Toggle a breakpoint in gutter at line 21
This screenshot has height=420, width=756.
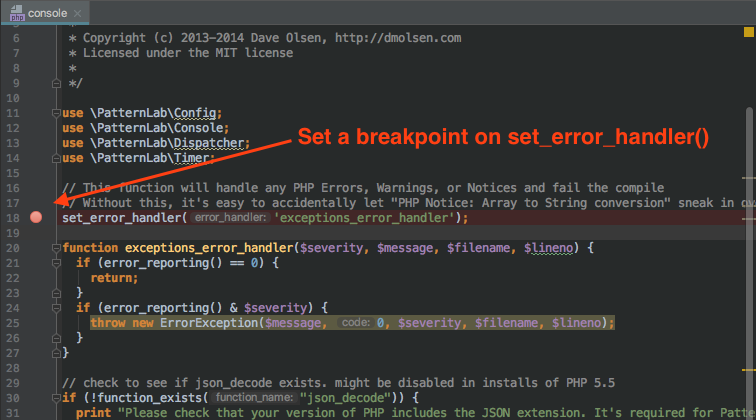36,262
